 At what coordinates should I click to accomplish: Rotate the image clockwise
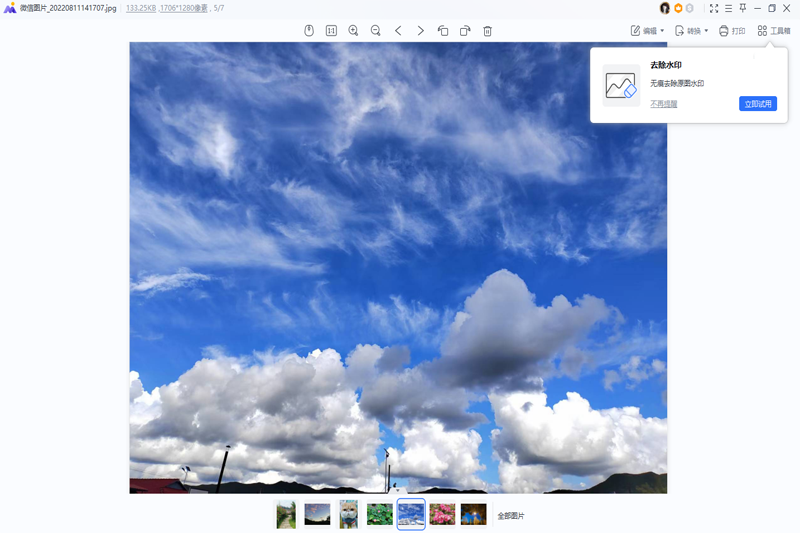tap(465, 31)
